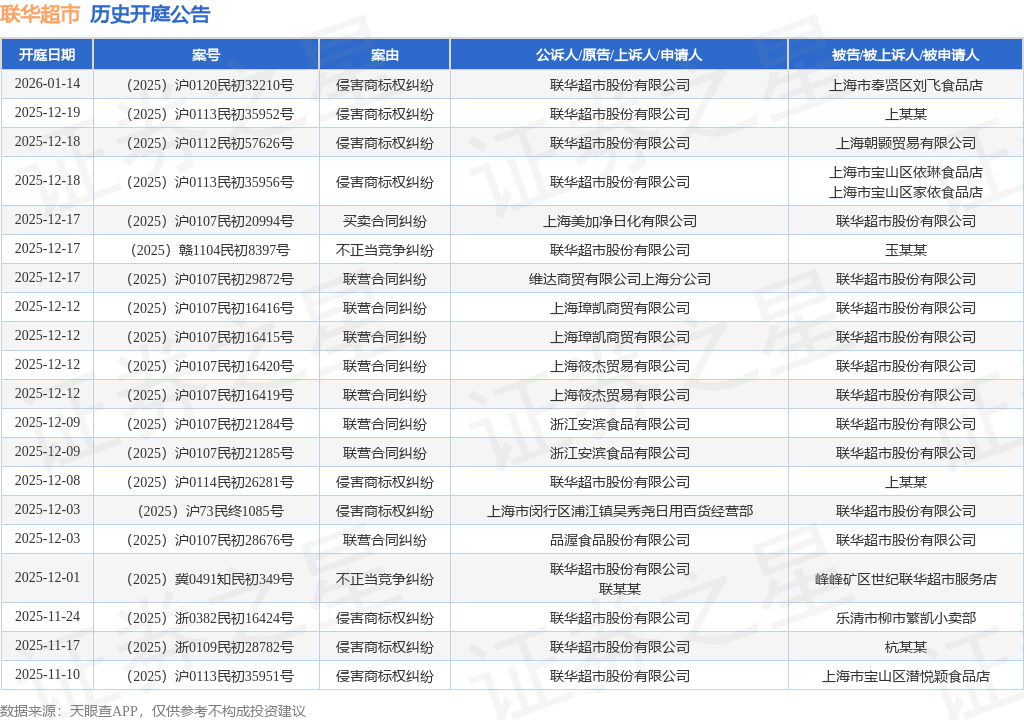Viewport: 1024px width, 720px height.
Task: Click case number 沪0107民初20994号
Action: [210, 221]
